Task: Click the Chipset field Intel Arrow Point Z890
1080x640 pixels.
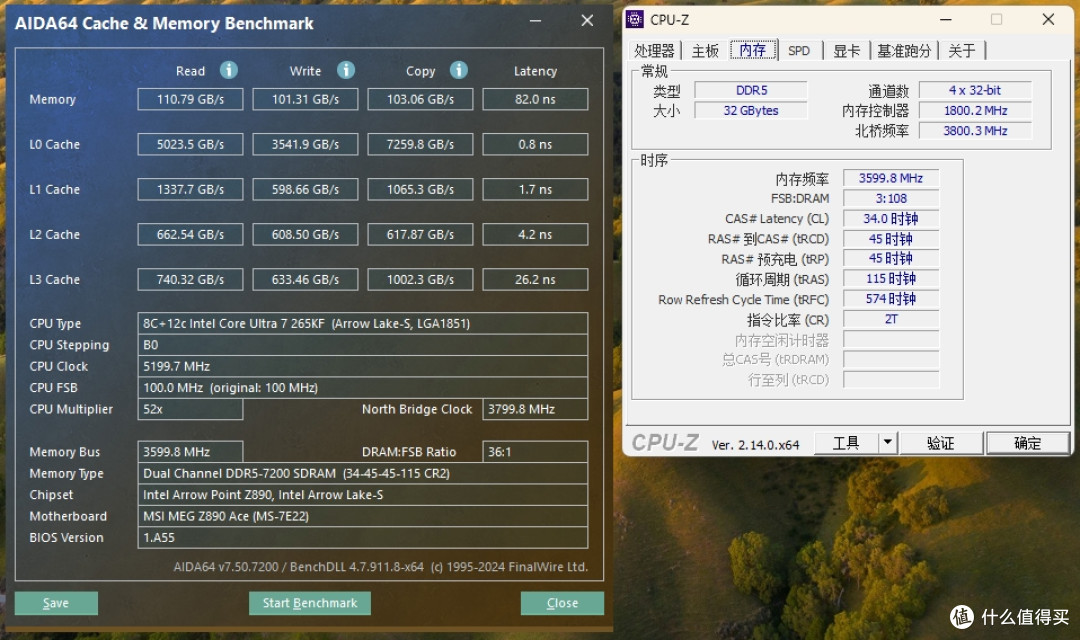Action: 363,495
